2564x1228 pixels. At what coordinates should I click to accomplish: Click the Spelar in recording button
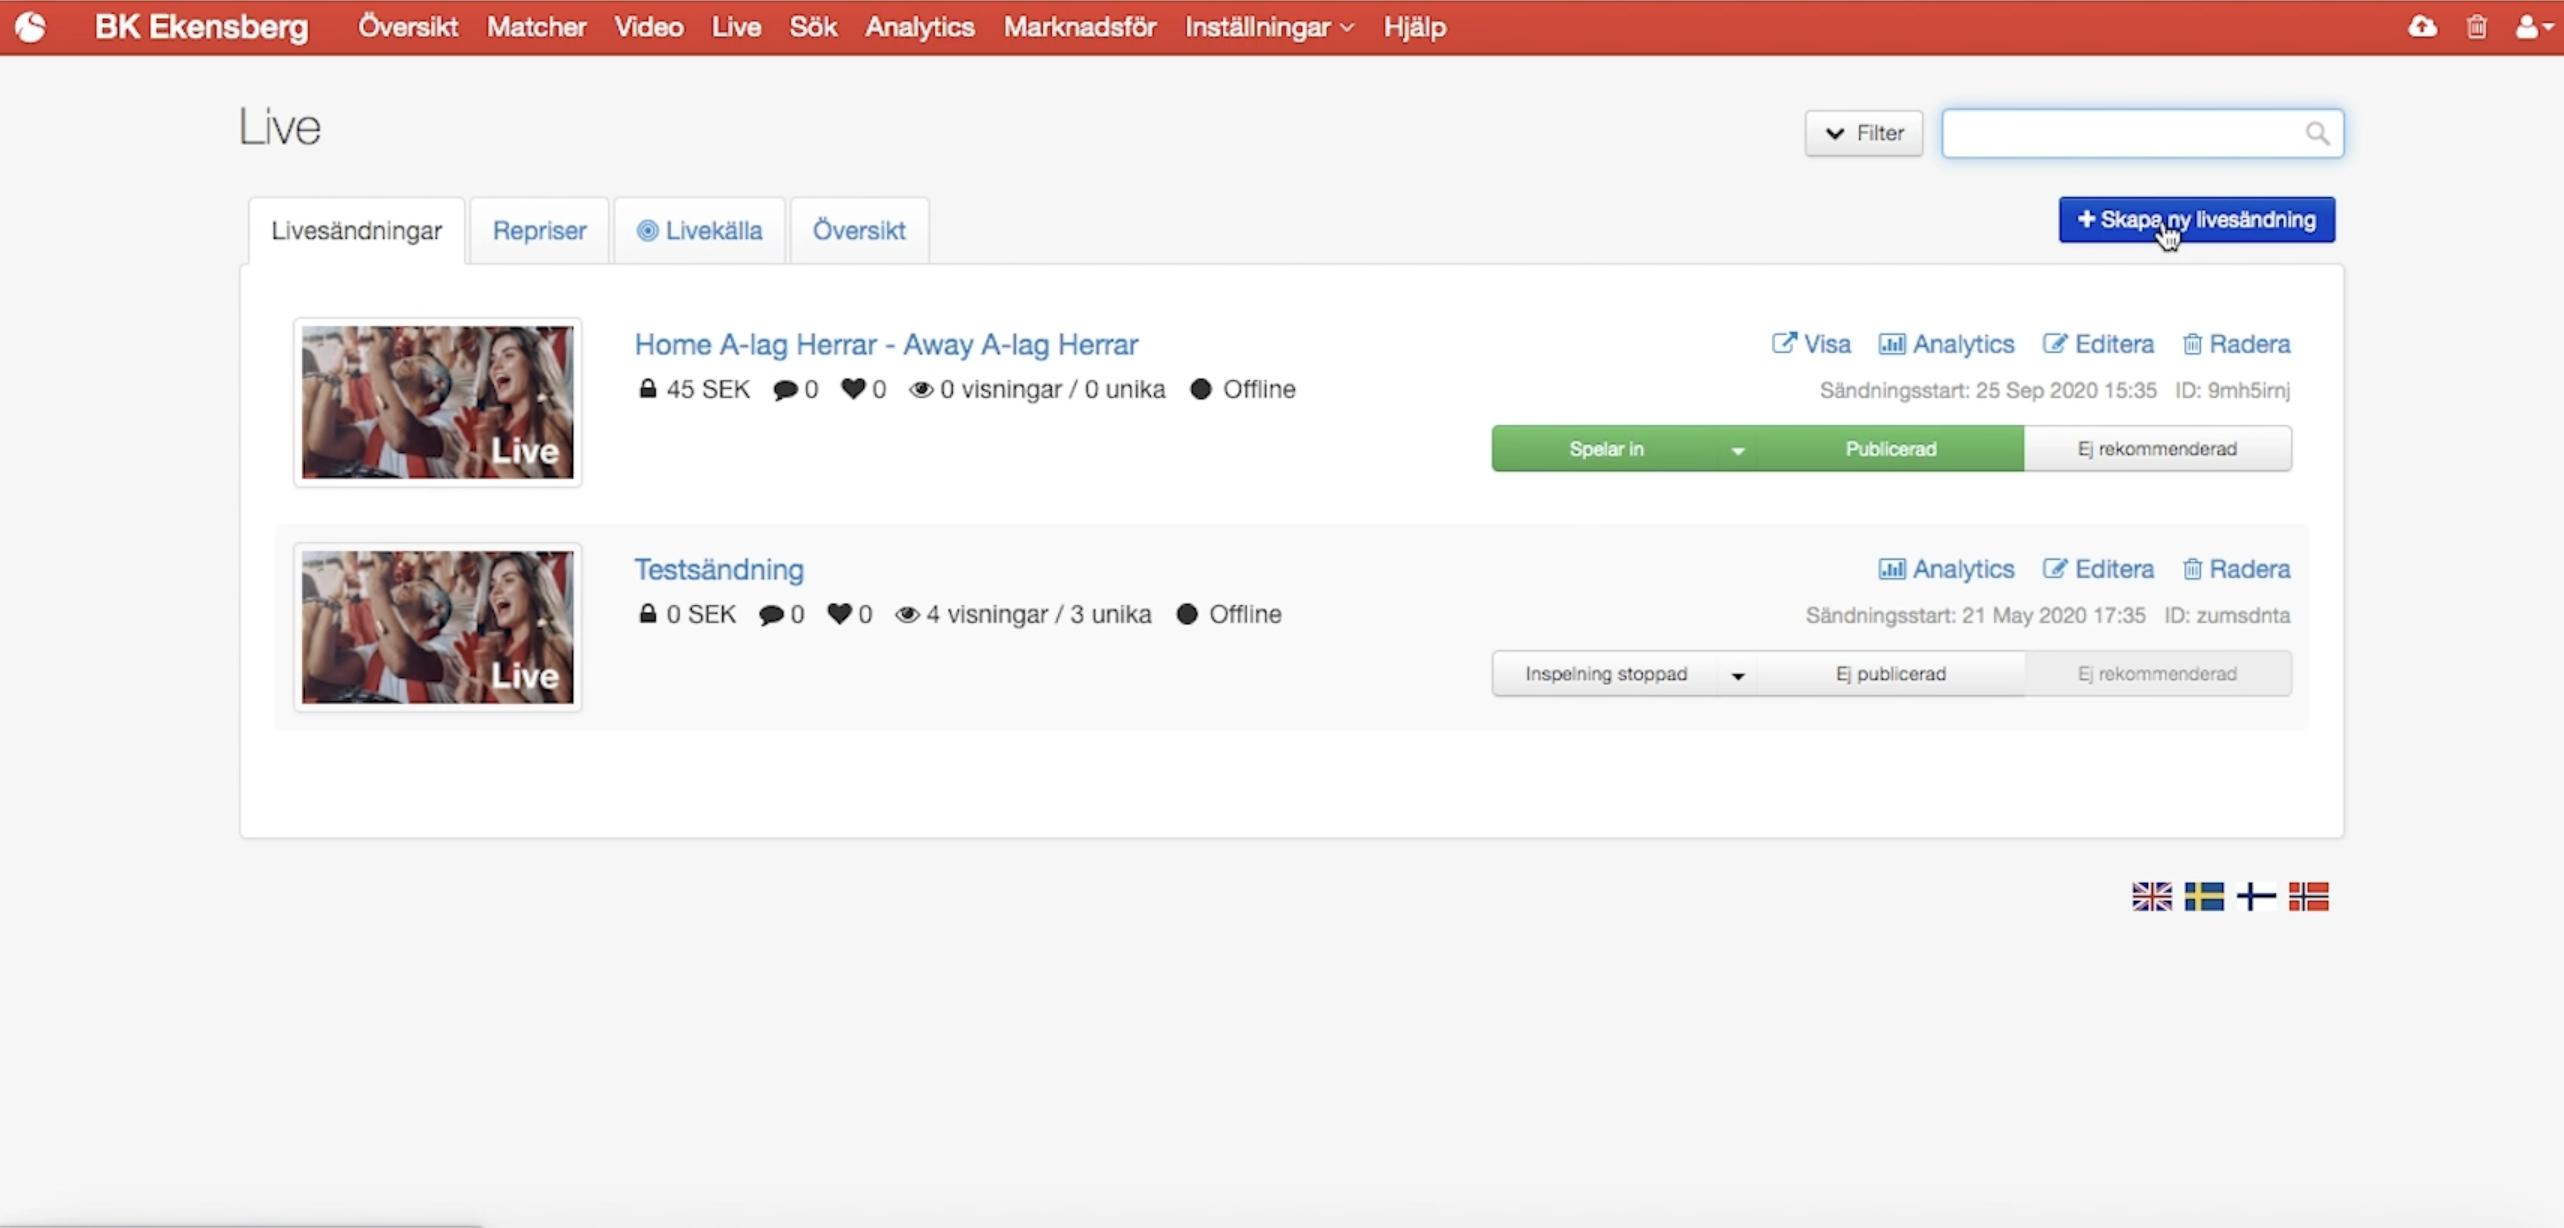(1606, 449)
